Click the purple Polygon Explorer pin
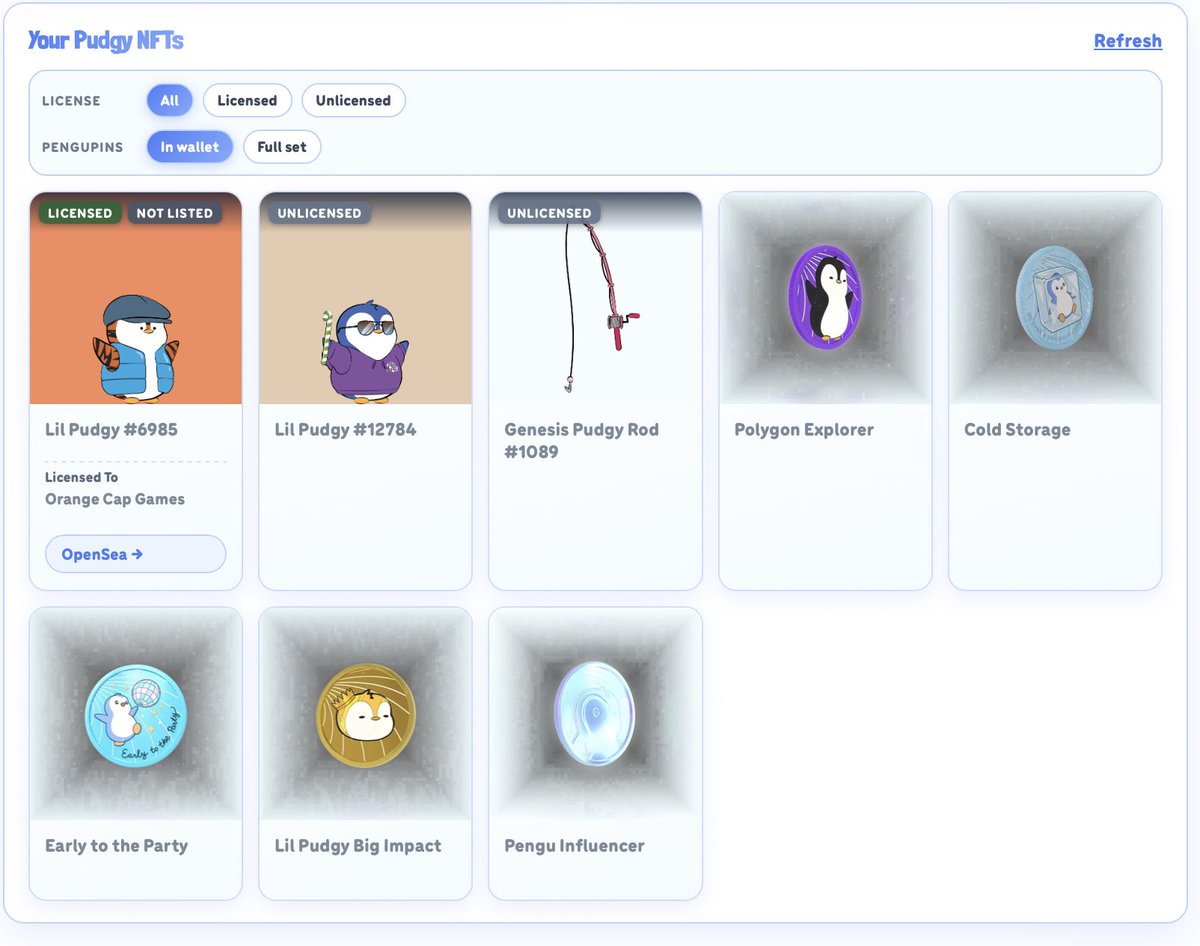Screen dimensions: 1200x946 coord(825,296)
